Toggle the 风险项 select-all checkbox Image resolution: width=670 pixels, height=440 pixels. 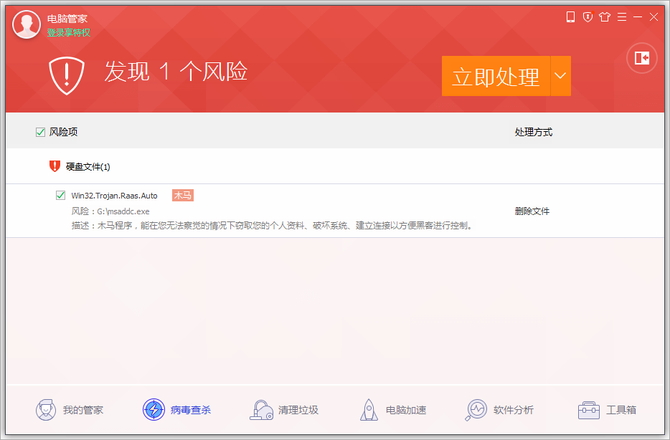tap(41, 132)
